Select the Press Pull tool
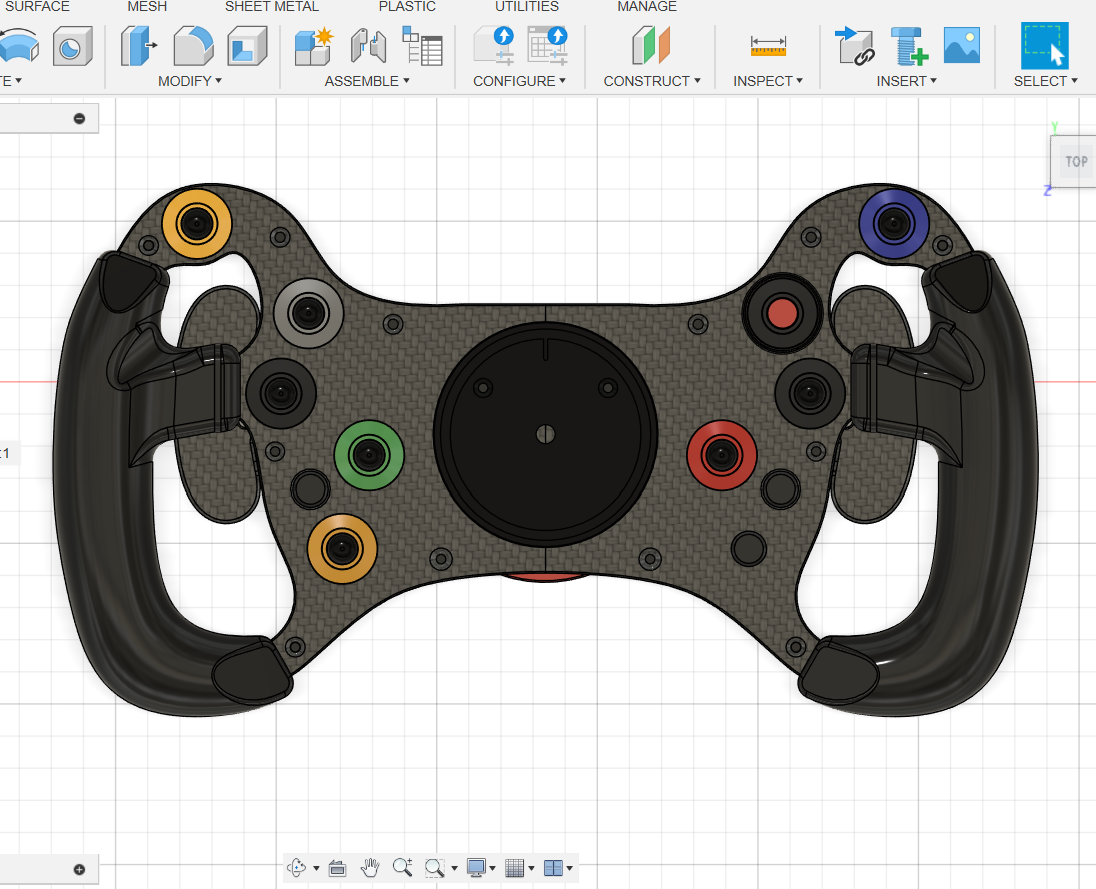The width and height of the screenshot is (1096, 889). tap(138, 45)
